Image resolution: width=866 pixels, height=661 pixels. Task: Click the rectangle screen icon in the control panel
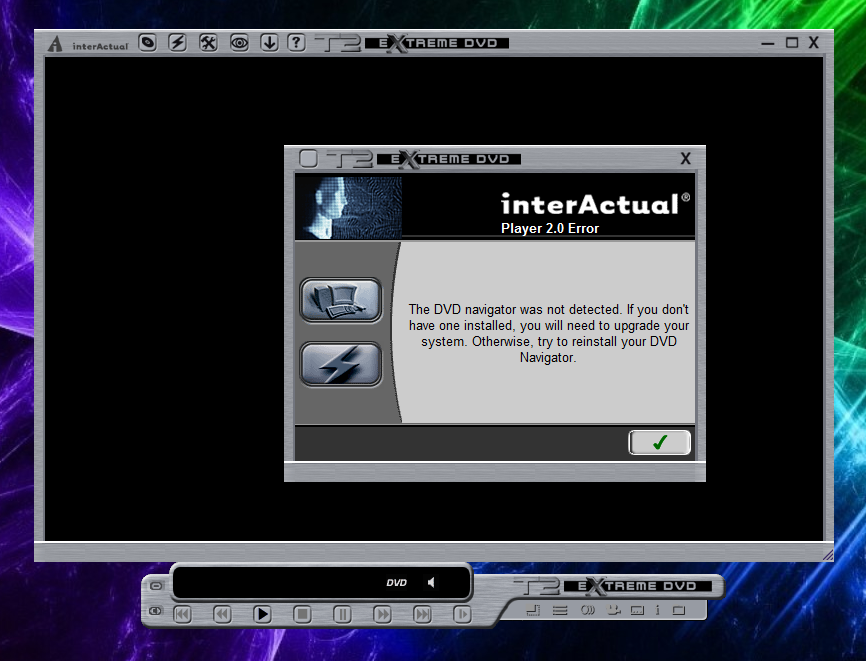(679, 610)
